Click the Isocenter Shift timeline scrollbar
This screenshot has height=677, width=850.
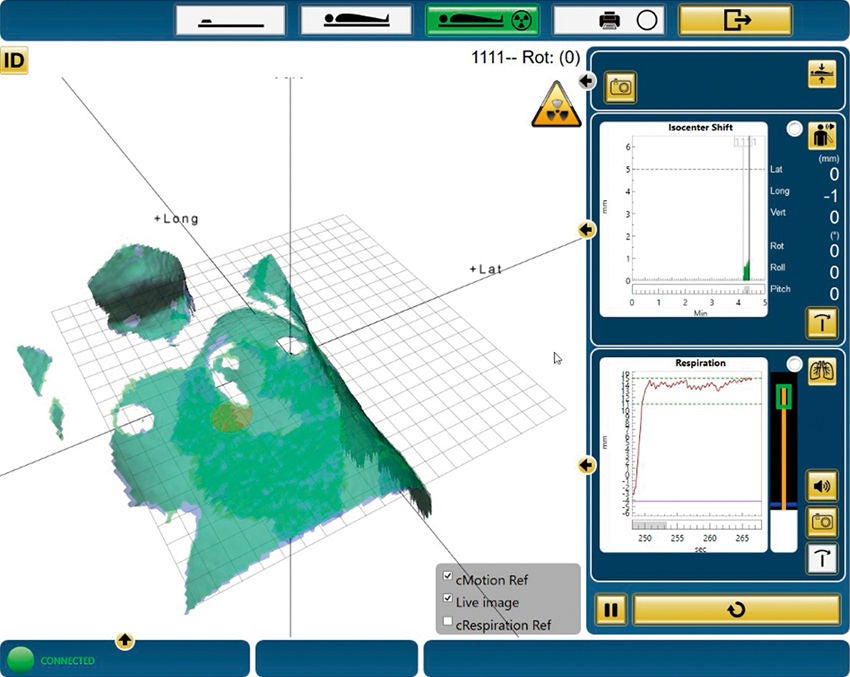[x=699, y=290]
